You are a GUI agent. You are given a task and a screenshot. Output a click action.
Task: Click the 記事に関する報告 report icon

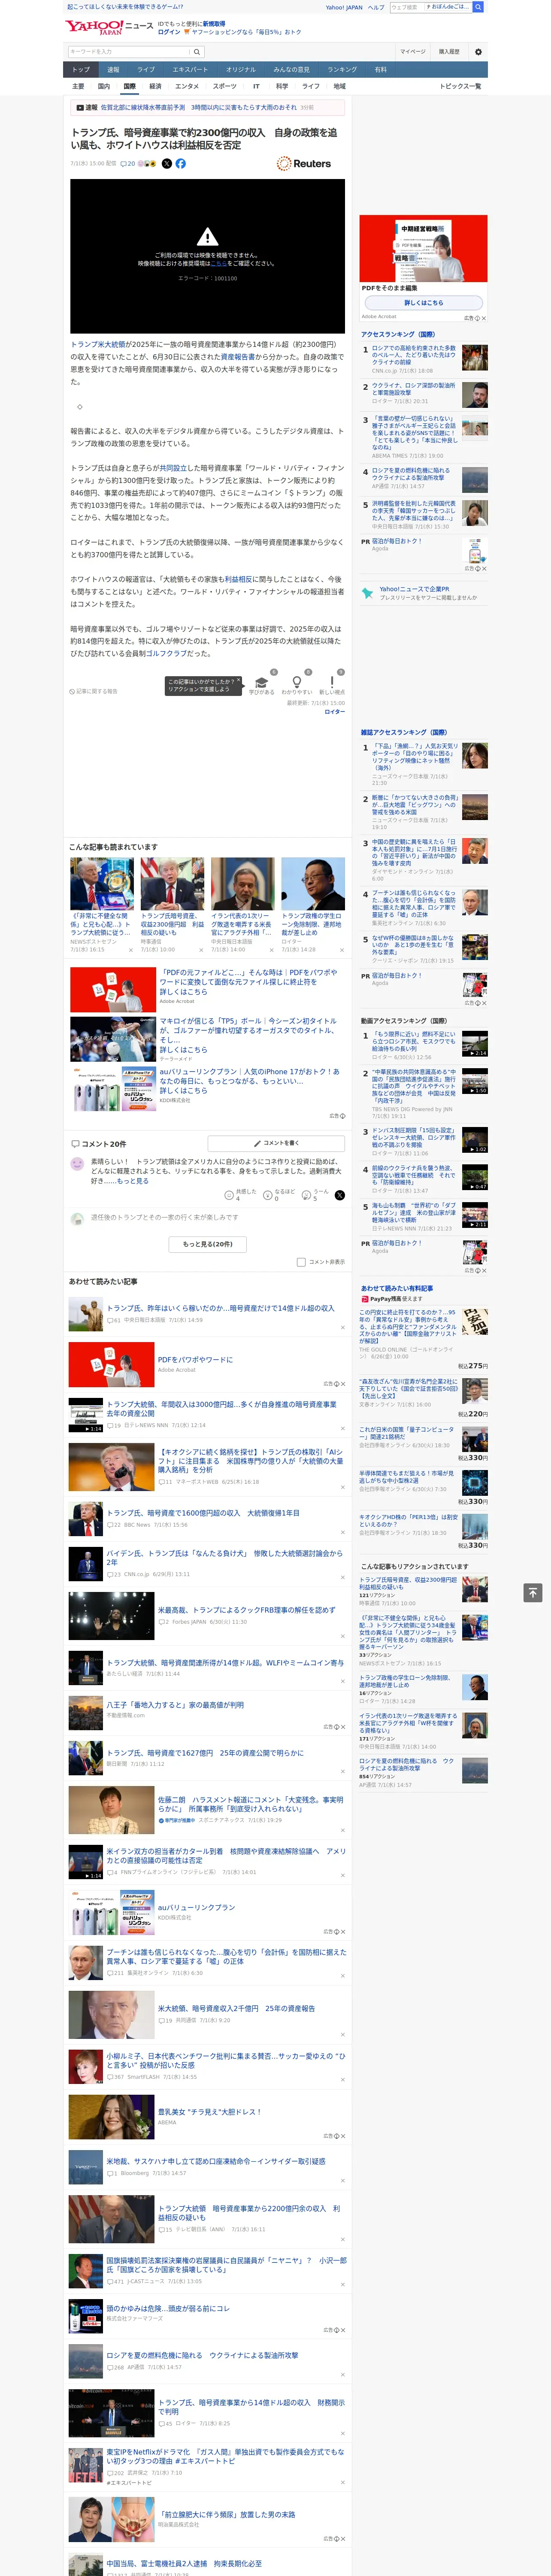pyautogui.click(x=93, y=691)
